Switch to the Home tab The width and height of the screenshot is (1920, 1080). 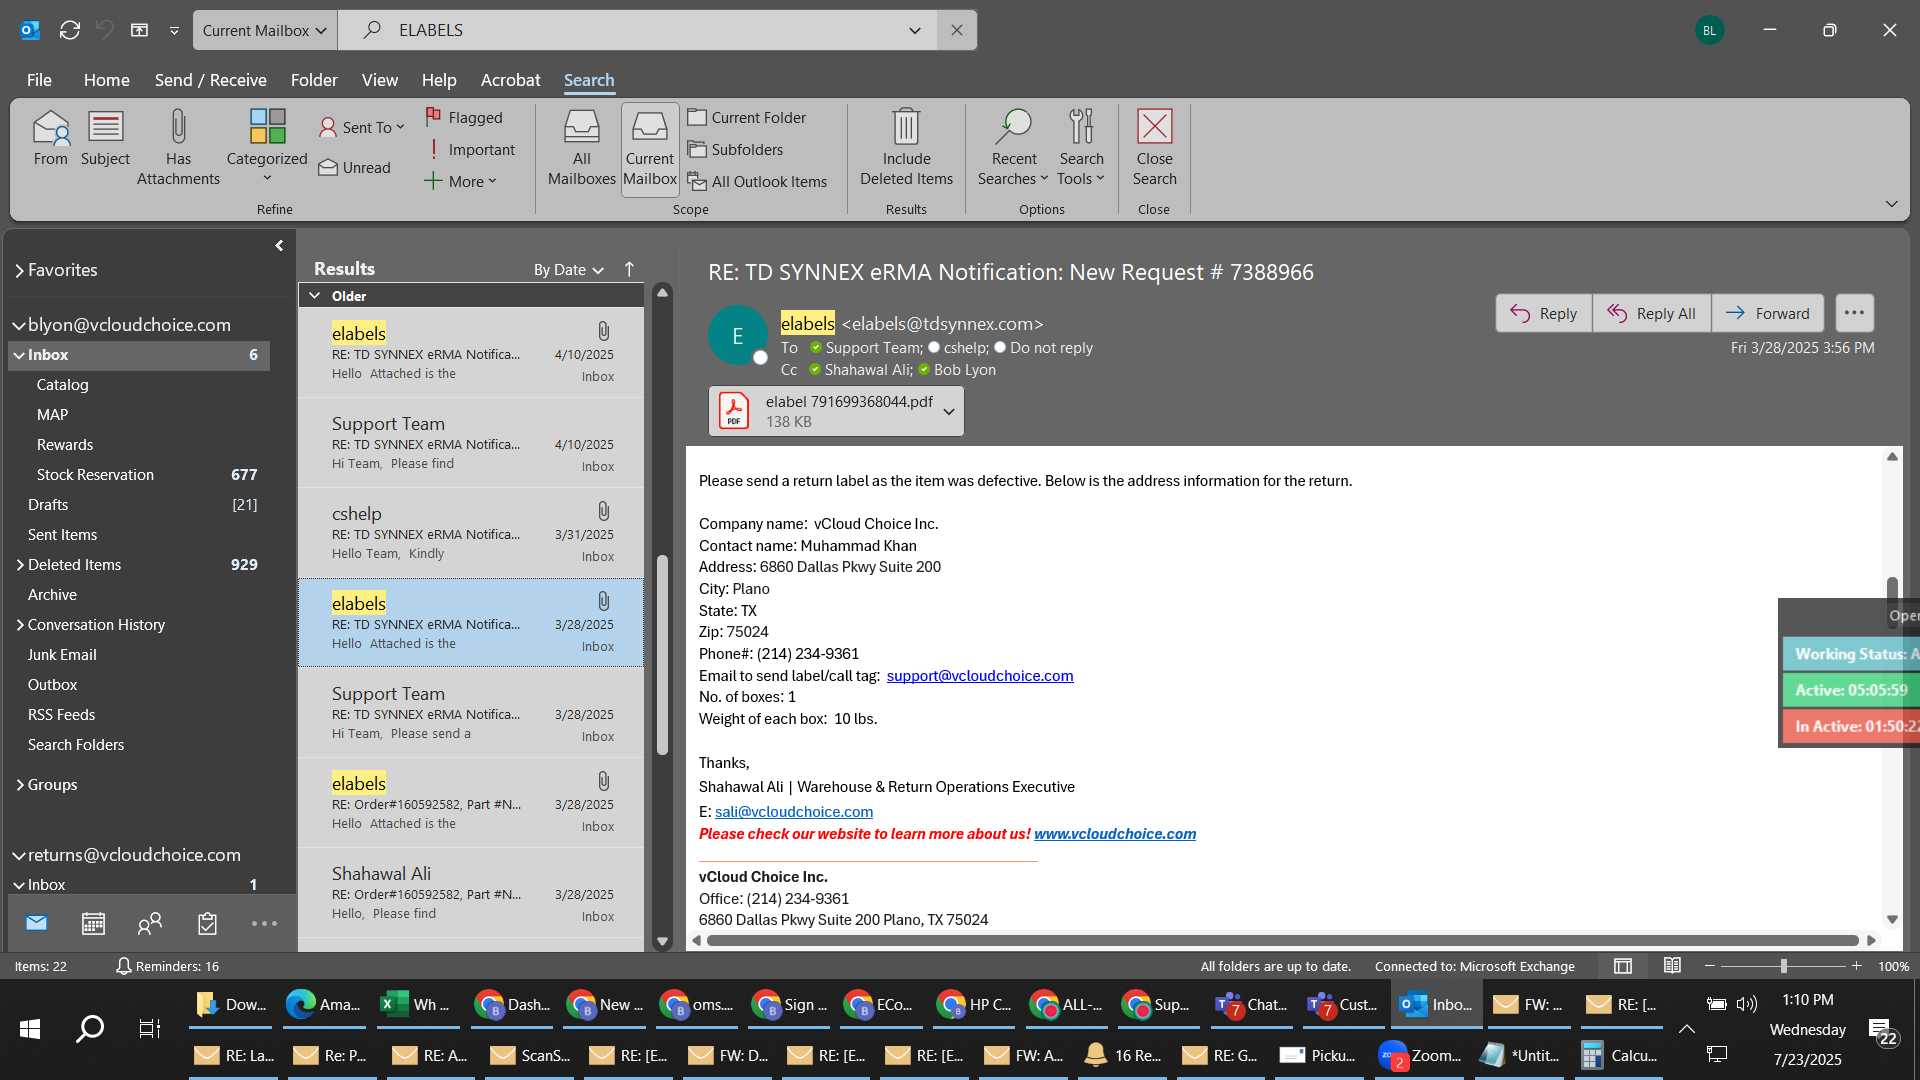[x=106, y=80]
